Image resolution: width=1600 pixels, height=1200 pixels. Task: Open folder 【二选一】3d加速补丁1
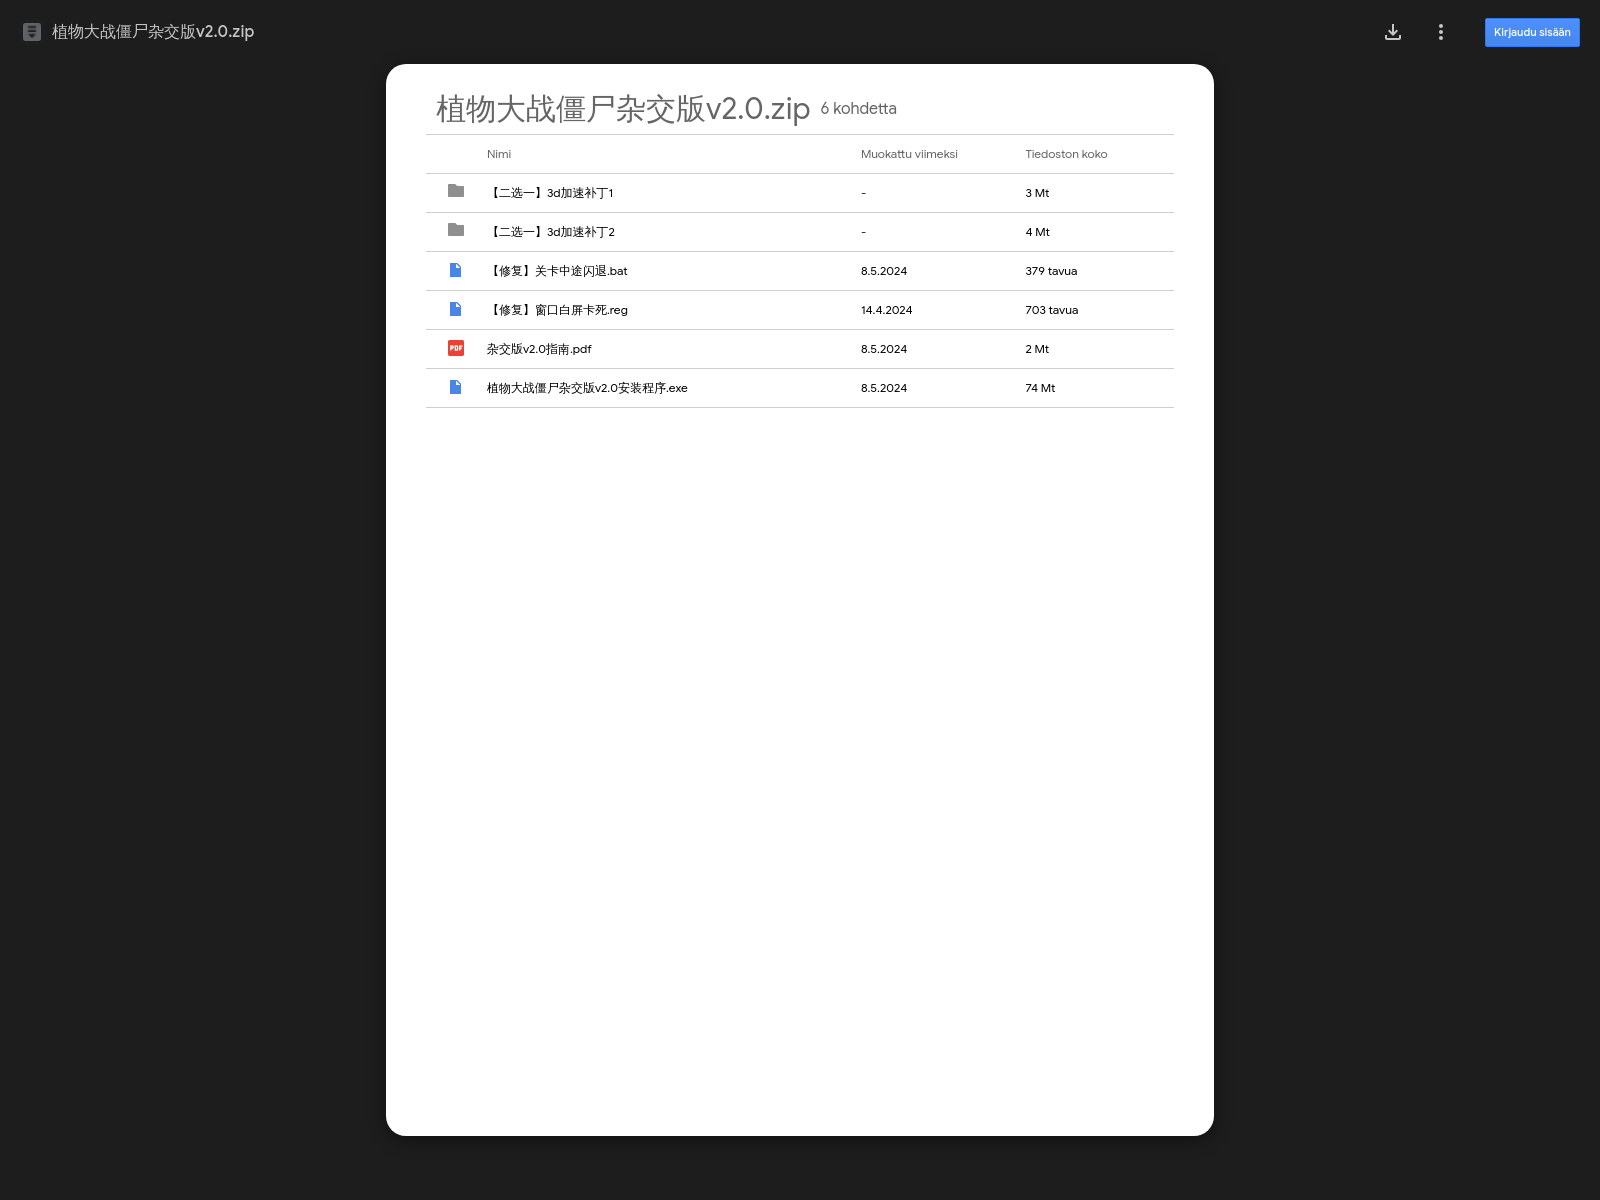tap(550, 193)
